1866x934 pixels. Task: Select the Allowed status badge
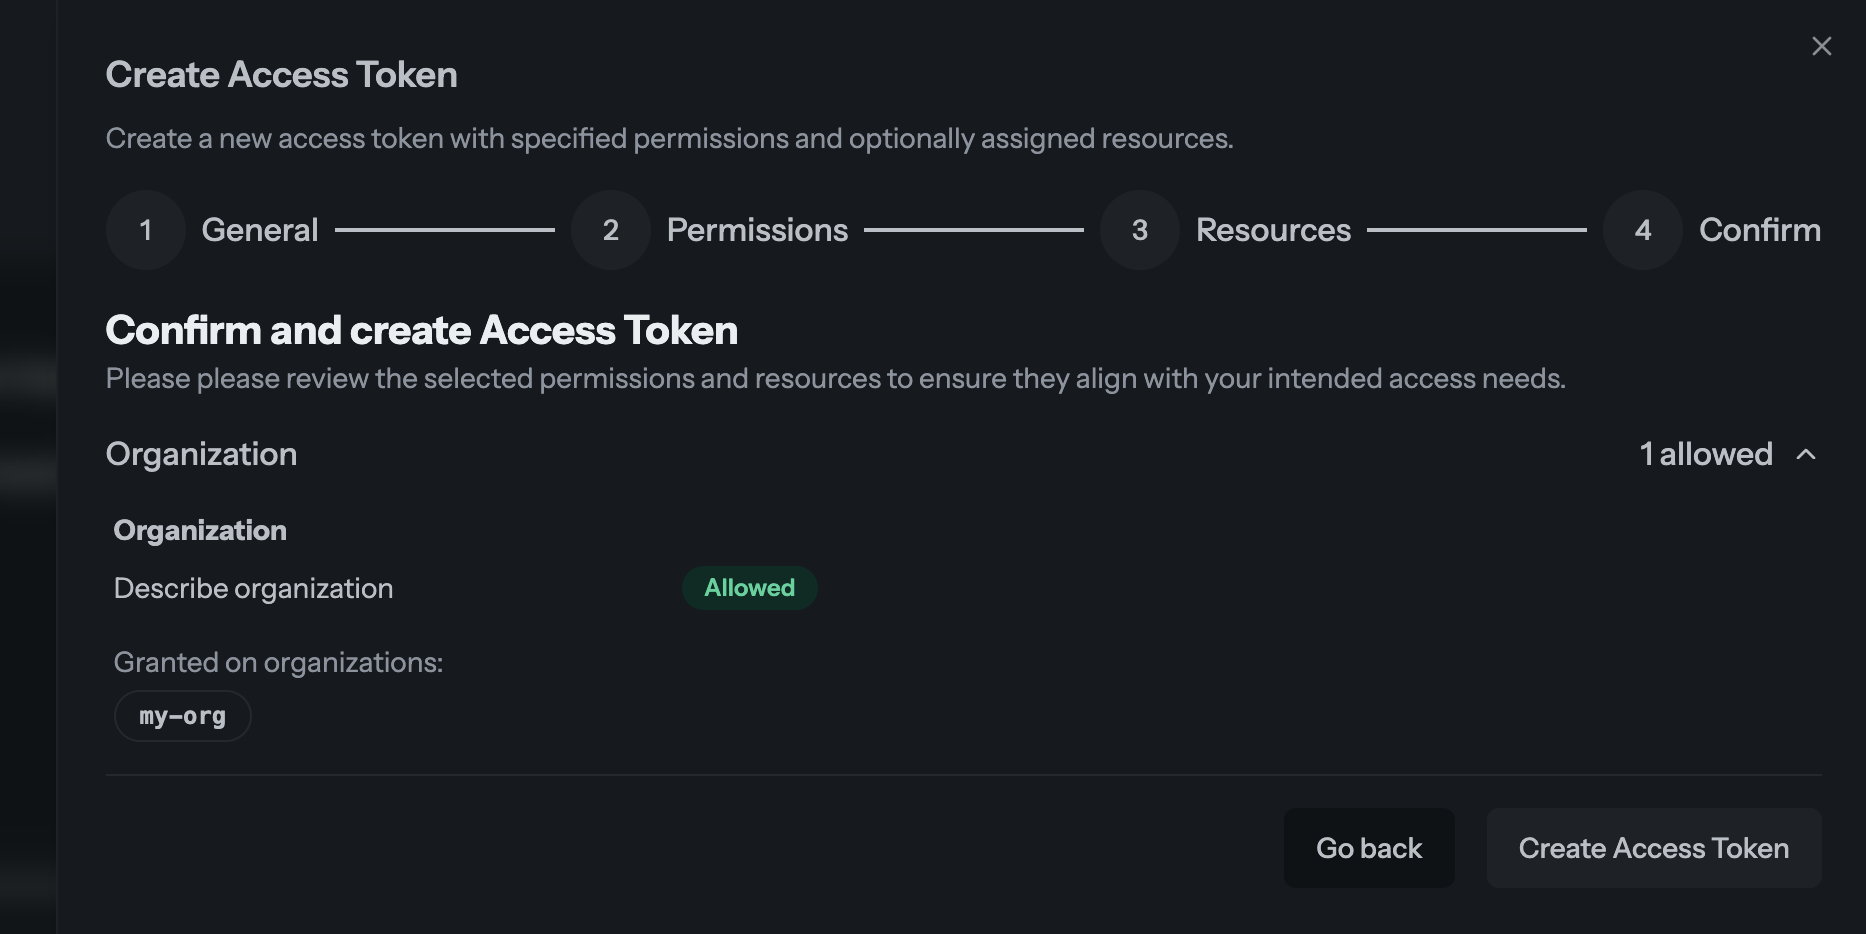(x=749, y=588)
